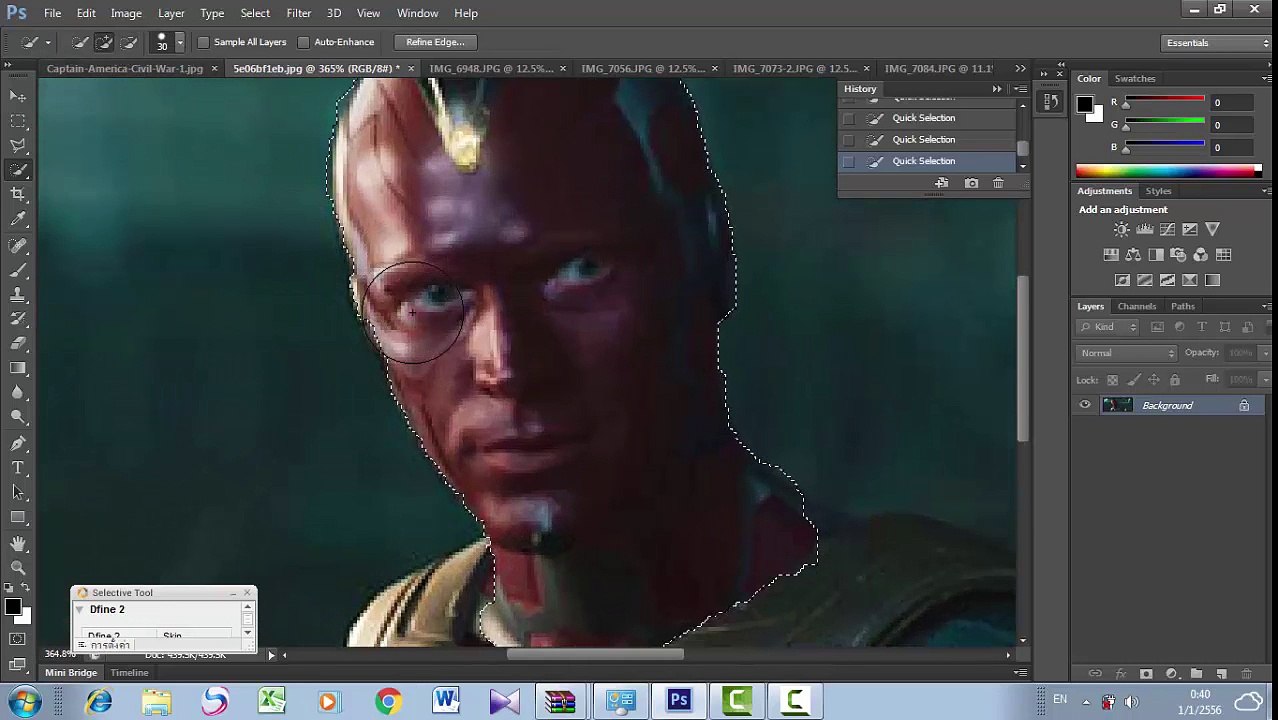Close the IMG_6948.JPG document tab

(x=563, y=69)
